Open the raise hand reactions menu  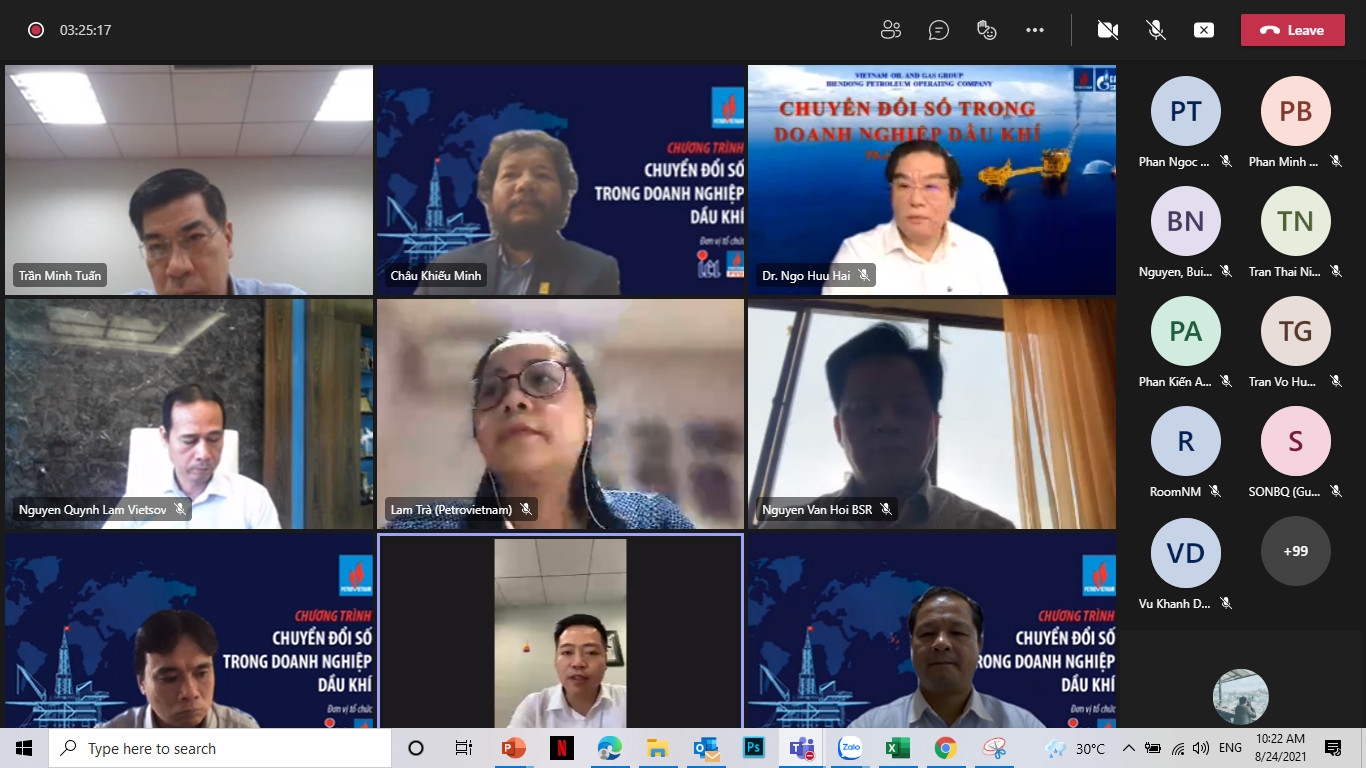click(987, 30)
